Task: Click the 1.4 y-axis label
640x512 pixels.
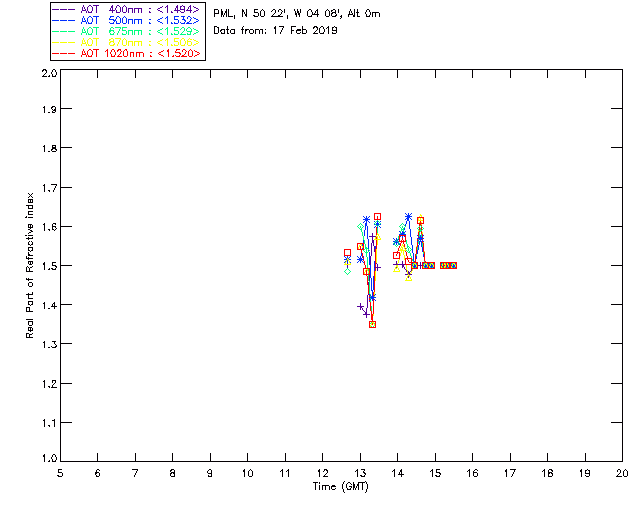Action: (x=49, y=305)
